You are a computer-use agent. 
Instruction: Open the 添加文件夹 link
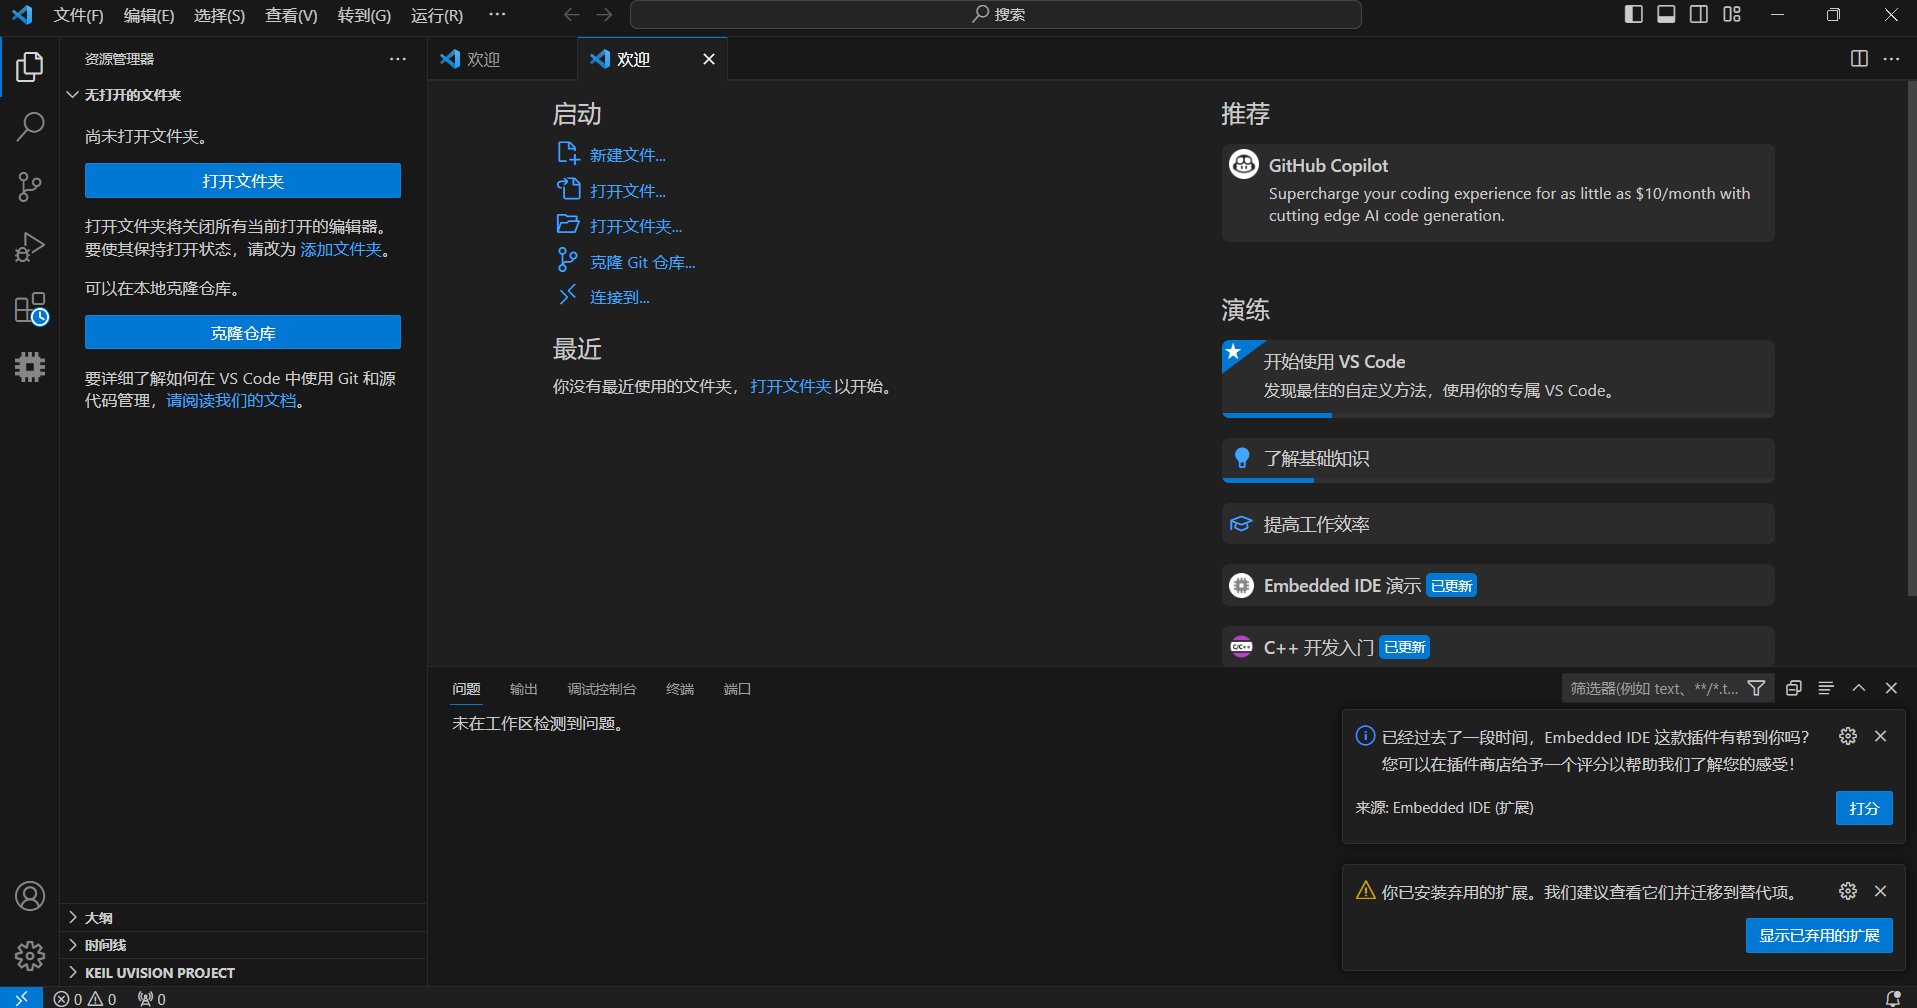[x=341, y=249]
